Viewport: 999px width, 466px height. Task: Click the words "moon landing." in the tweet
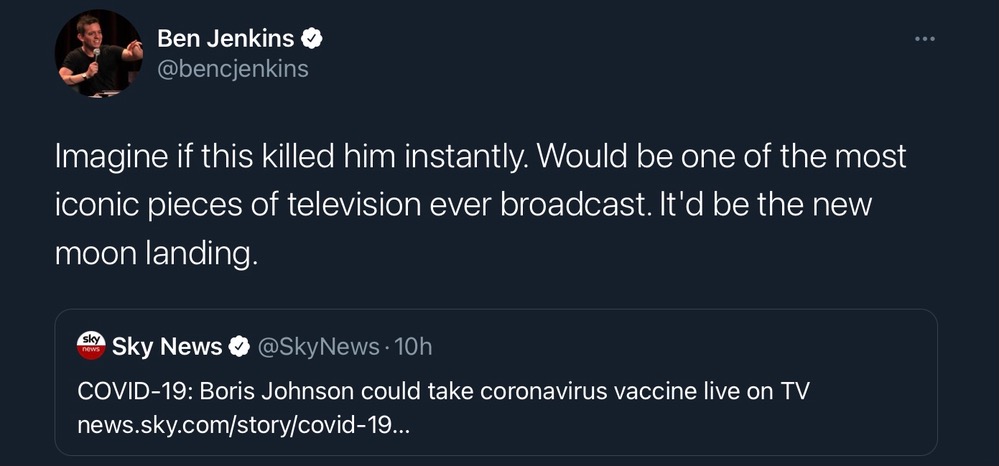156,254
